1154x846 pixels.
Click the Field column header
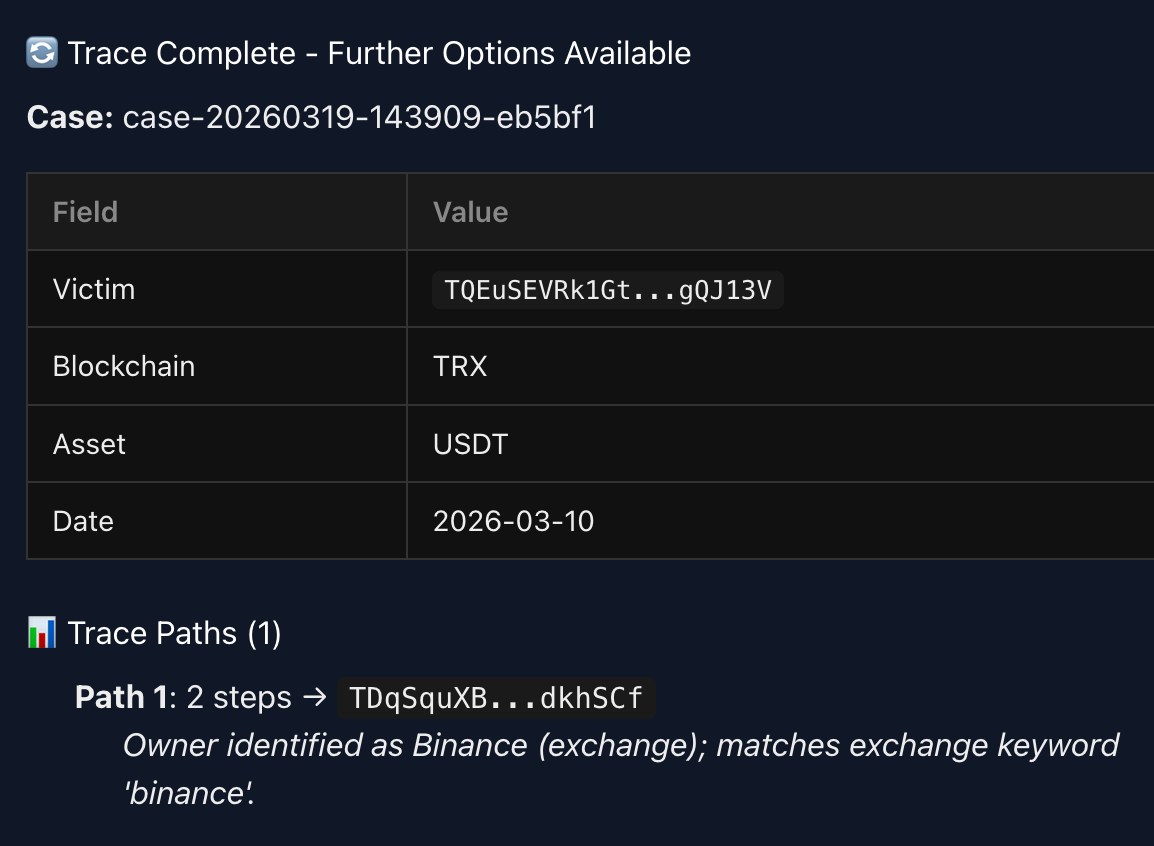pos(85,212)
